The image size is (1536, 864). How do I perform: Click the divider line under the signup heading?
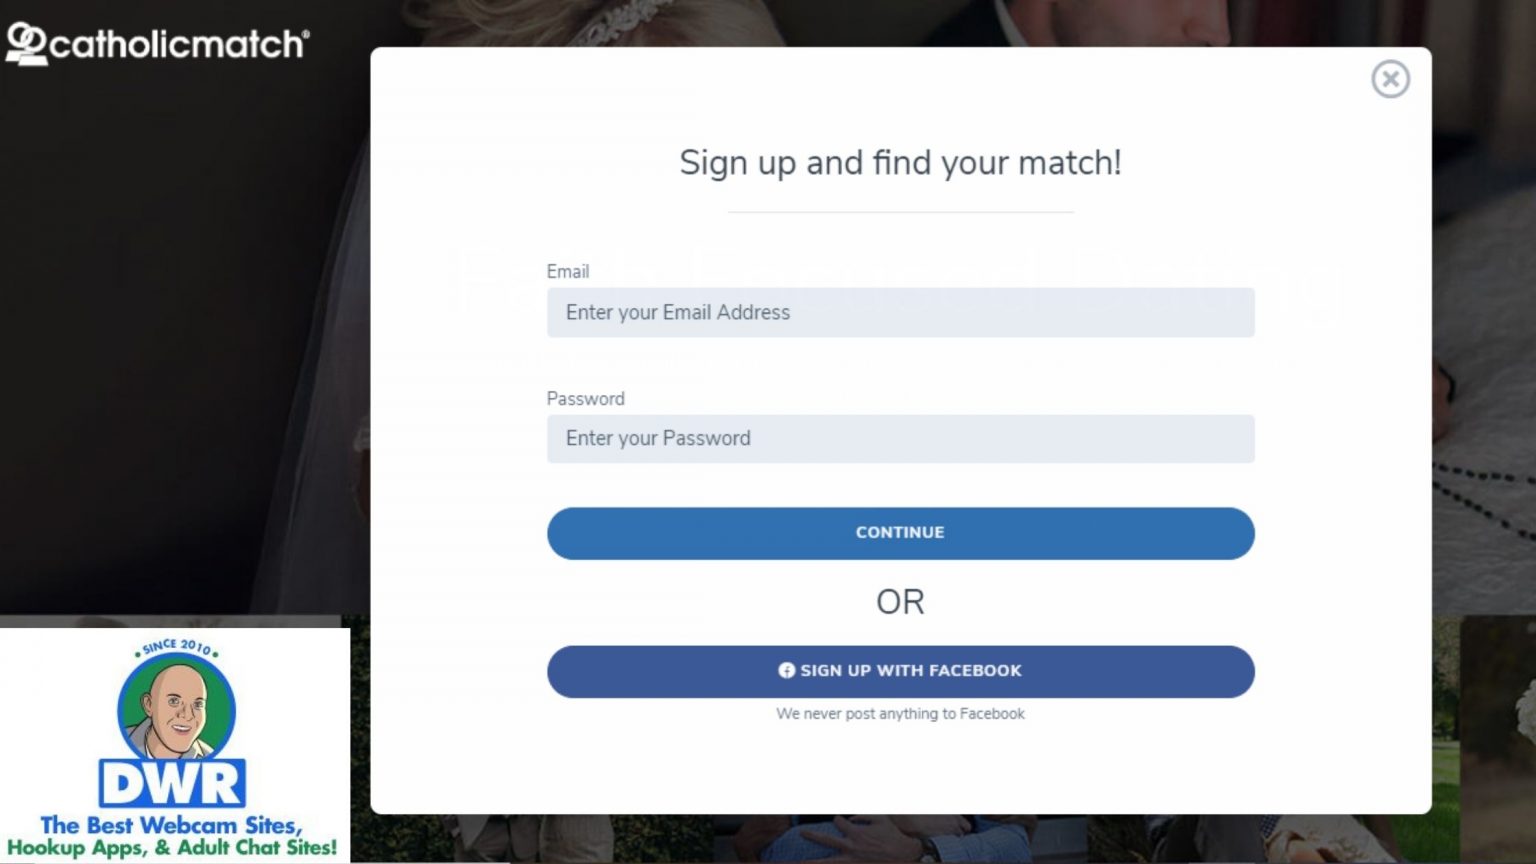pyautogui.click(x=900, y=210)
